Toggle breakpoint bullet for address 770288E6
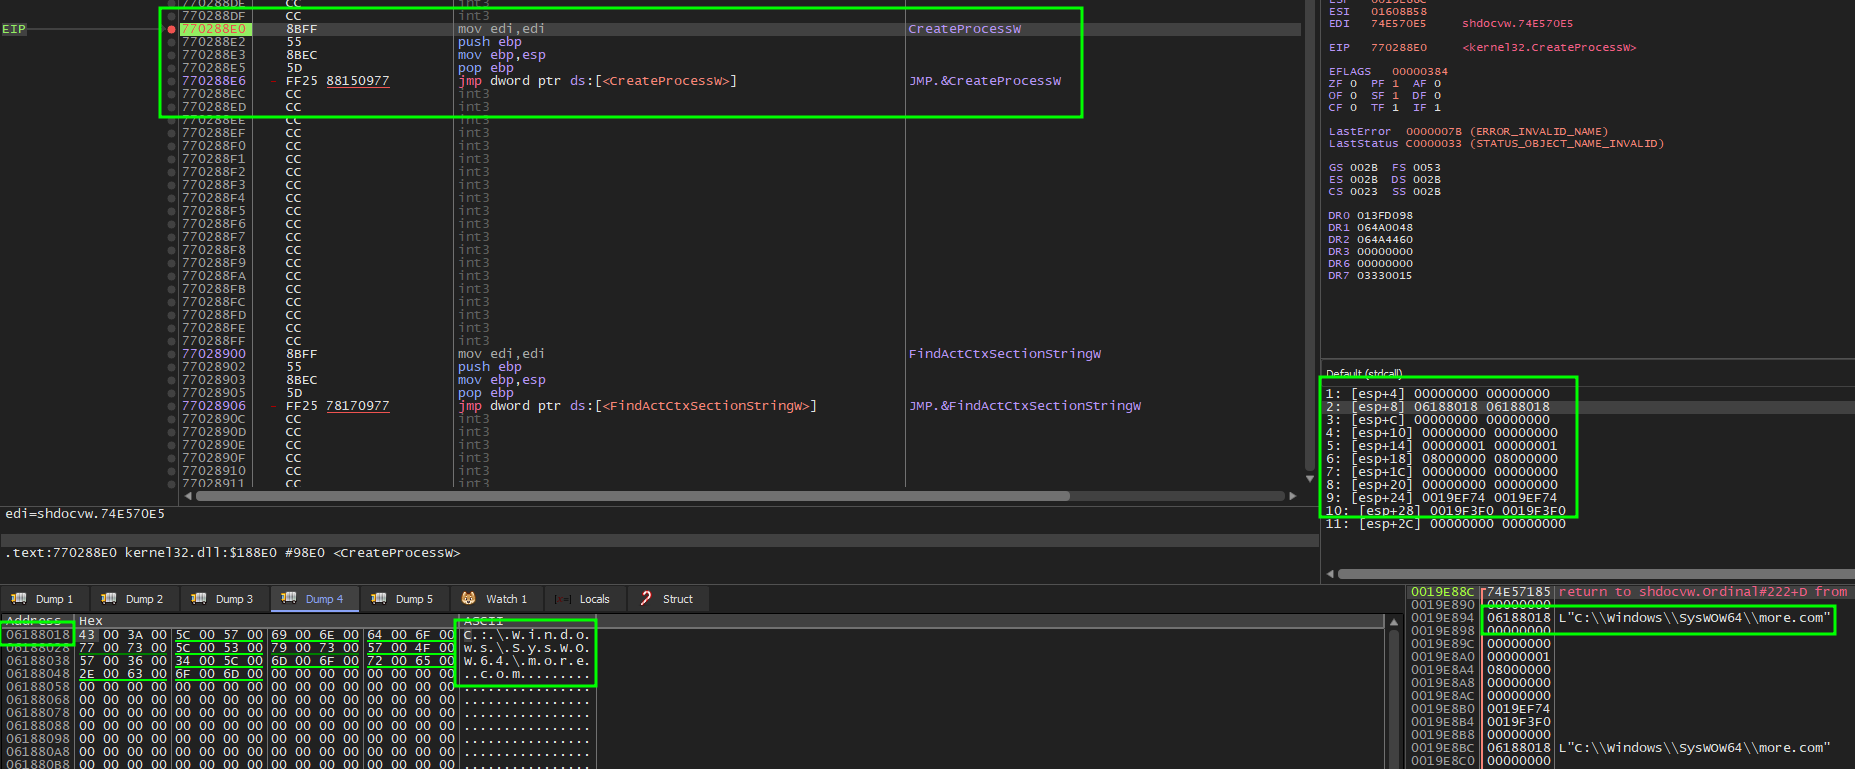This screenshot has height=769, width=1855. 172,81
